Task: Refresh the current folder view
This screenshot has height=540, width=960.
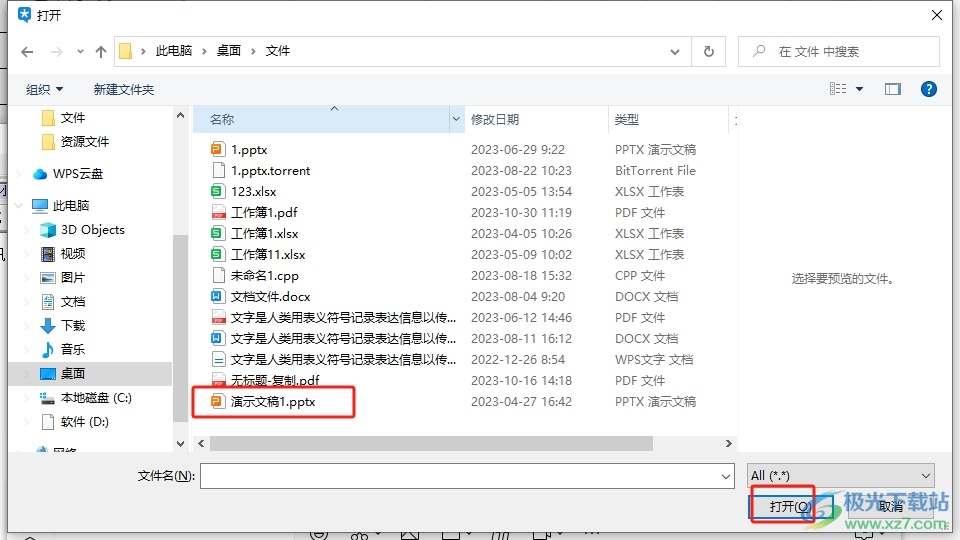Action: click(x=709, y=51)
